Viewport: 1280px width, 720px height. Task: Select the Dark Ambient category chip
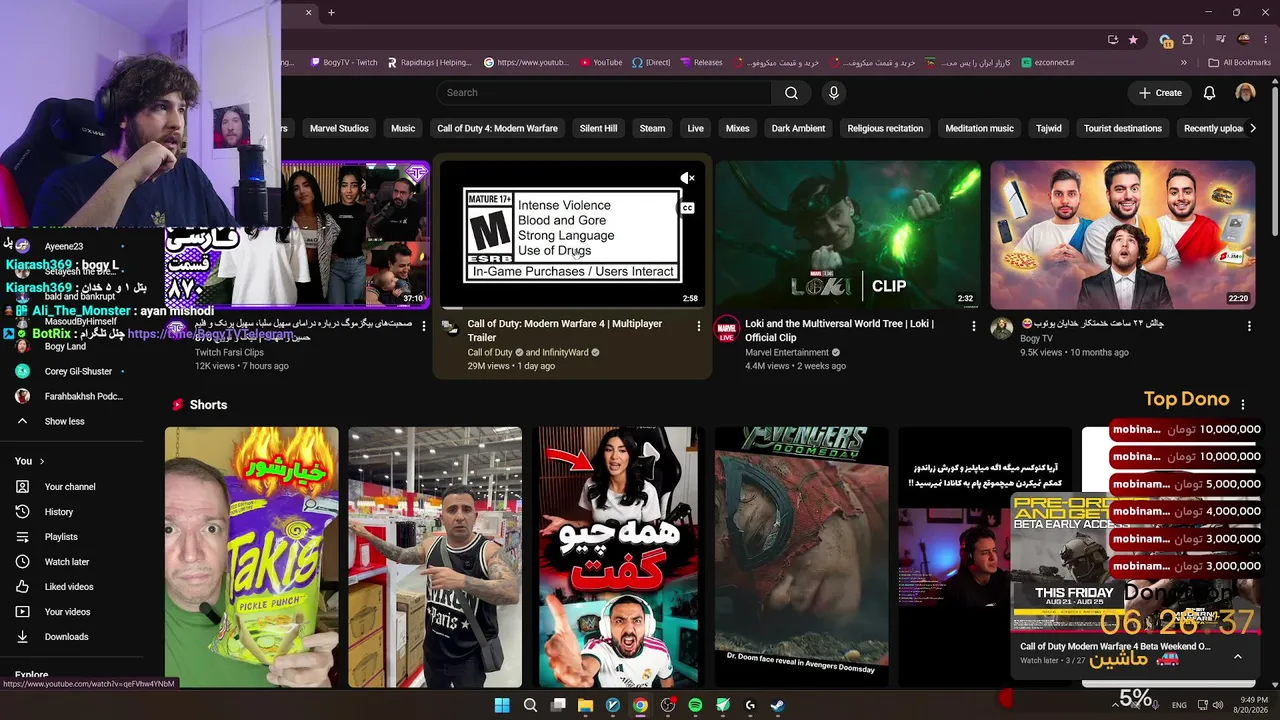[798, 128]
